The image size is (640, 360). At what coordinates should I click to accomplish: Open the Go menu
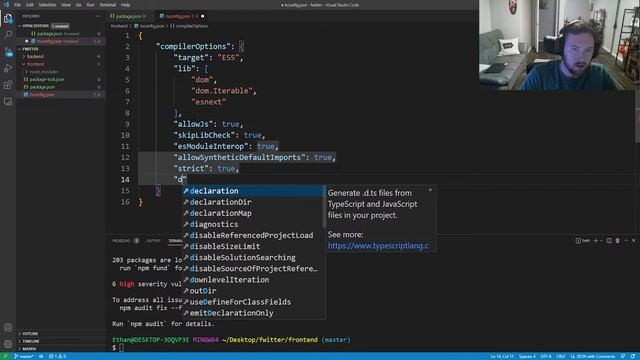point(78,5)
